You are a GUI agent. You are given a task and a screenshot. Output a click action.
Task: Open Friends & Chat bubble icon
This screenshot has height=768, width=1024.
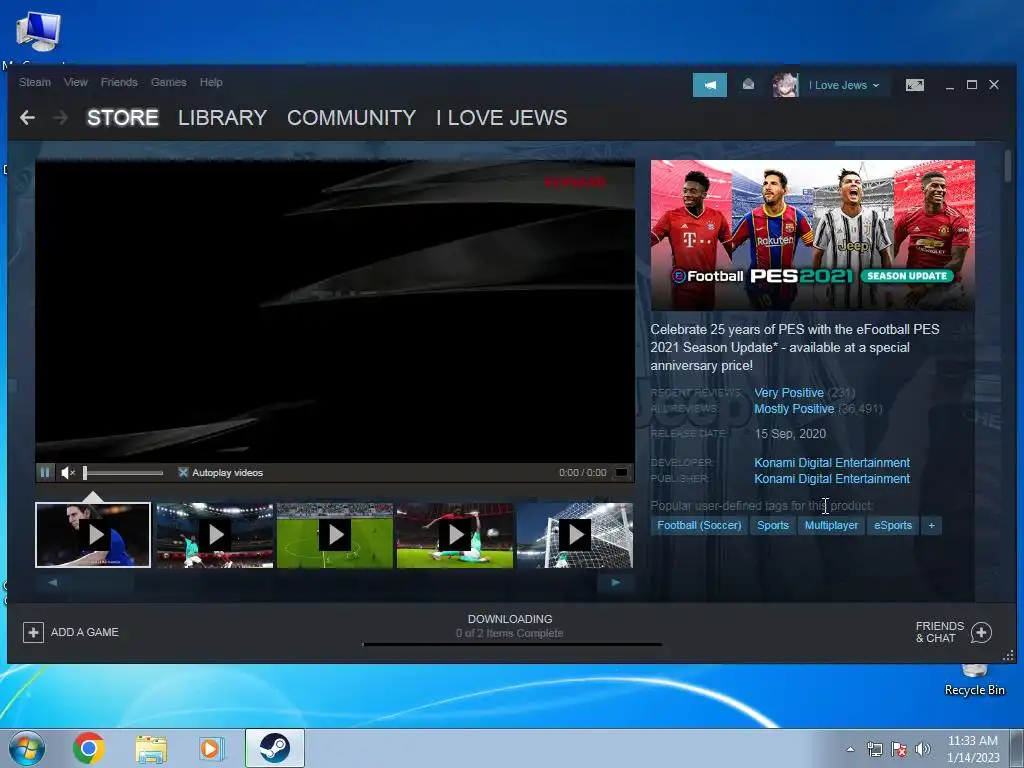(981, 632)
